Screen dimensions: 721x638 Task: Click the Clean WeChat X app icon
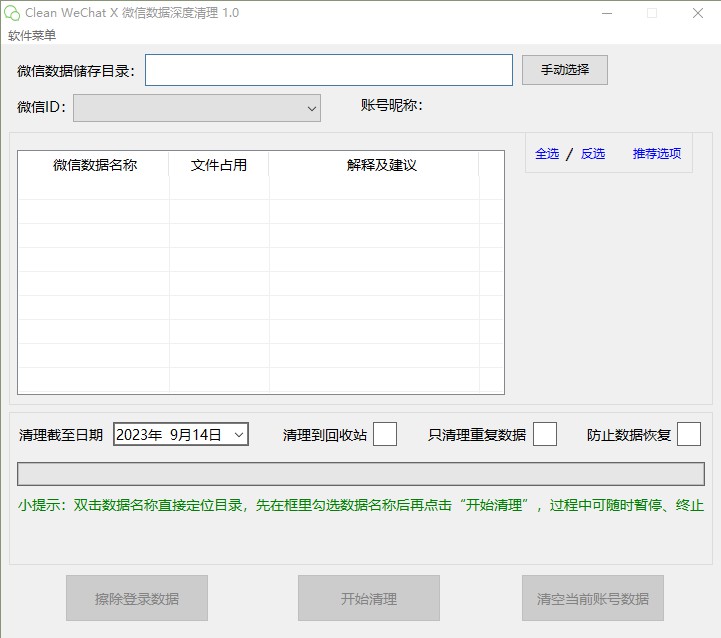[x=12, y=13]
